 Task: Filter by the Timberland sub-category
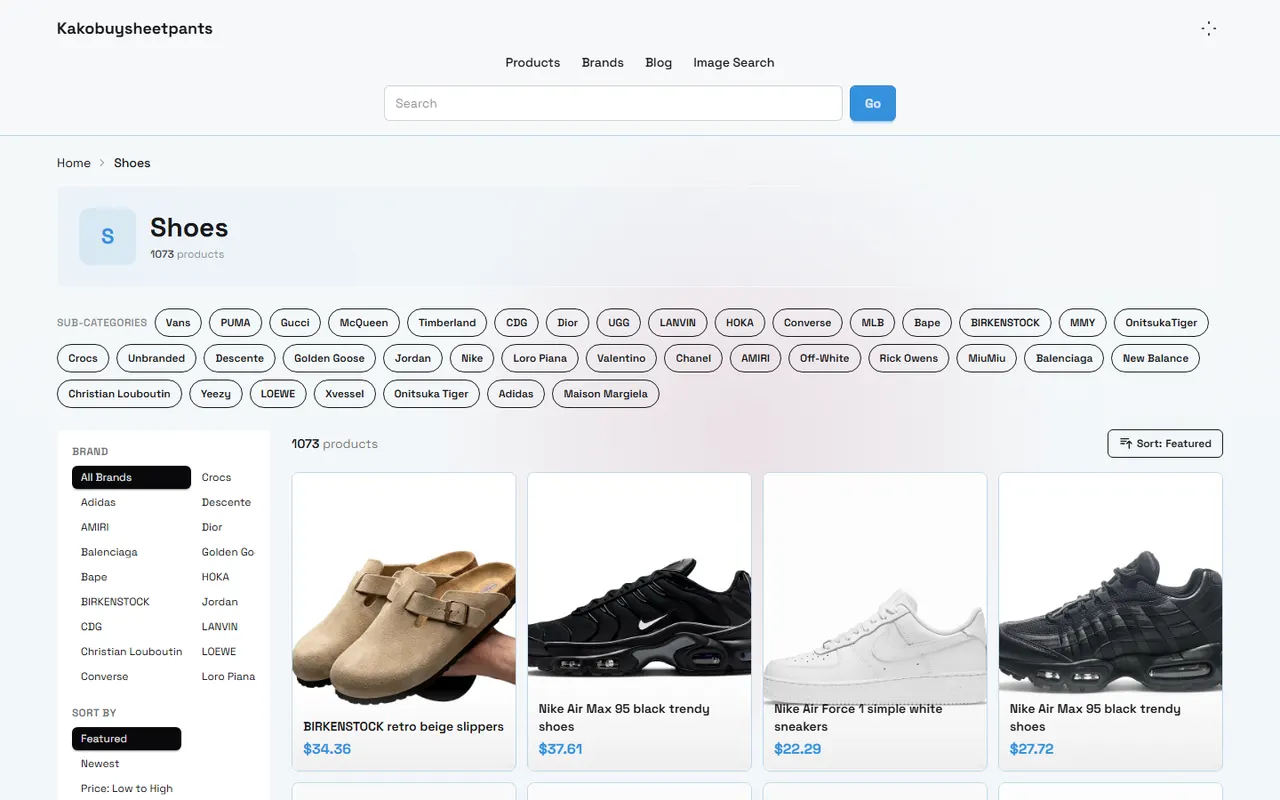(x=447, y=323)
